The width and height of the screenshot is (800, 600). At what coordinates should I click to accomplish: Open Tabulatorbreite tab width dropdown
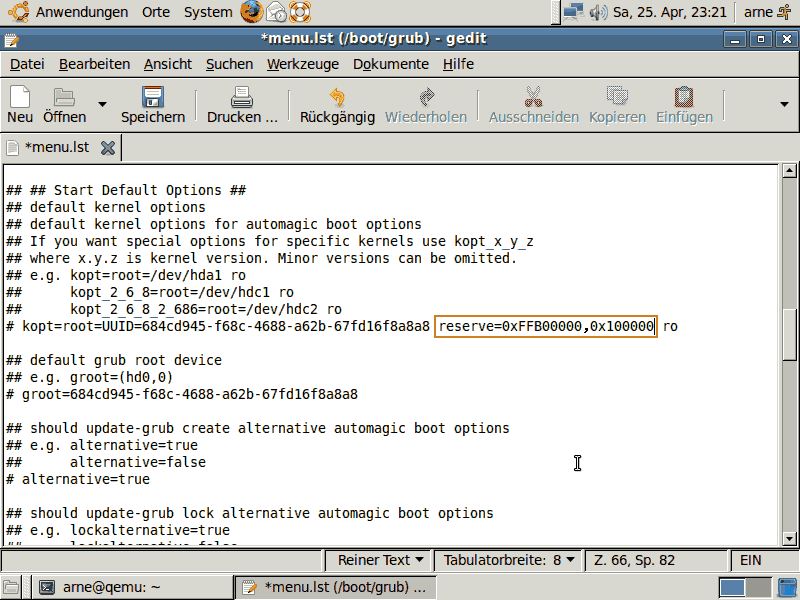[x=509, y=560]
